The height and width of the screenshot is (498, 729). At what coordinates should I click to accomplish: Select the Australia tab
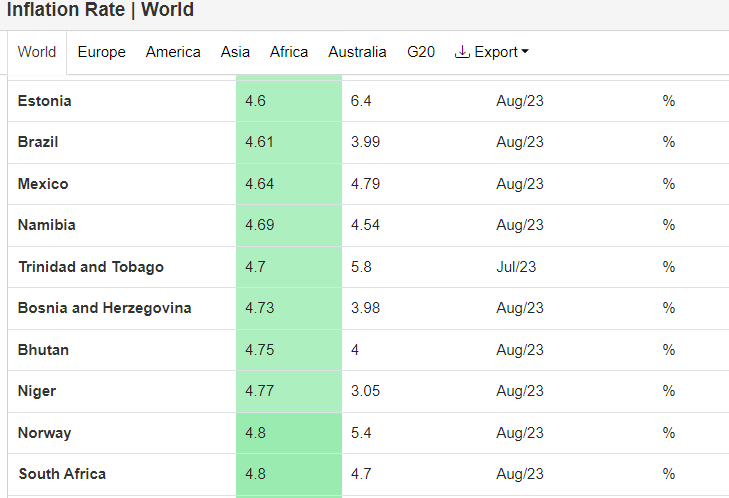(357, 52)
